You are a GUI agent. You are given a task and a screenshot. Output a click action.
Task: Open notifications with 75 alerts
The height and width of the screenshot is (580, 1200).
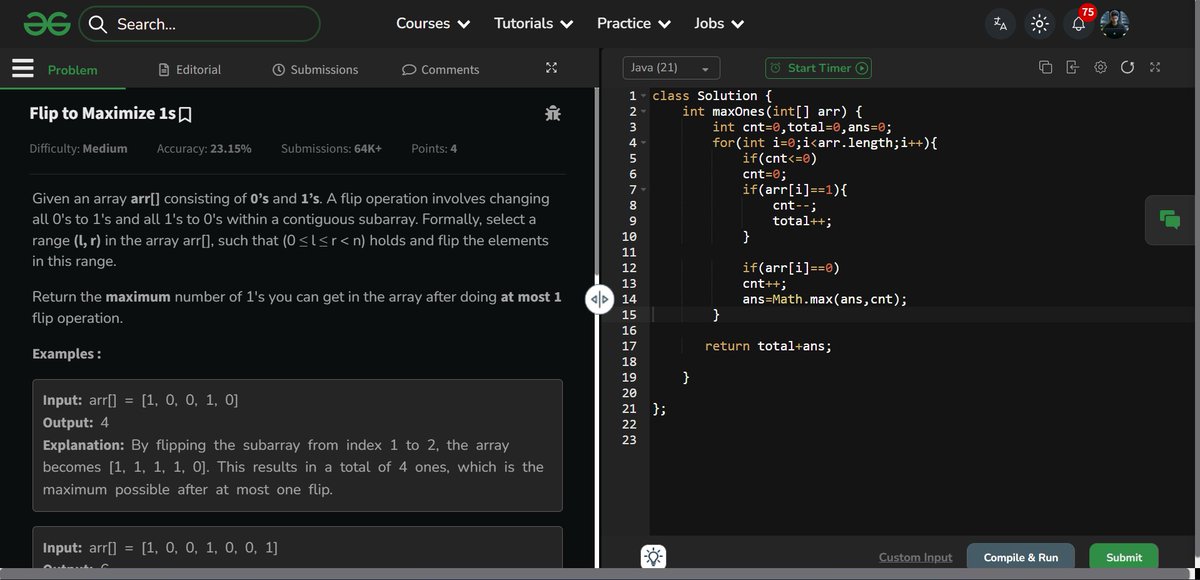coord(1078,22)
